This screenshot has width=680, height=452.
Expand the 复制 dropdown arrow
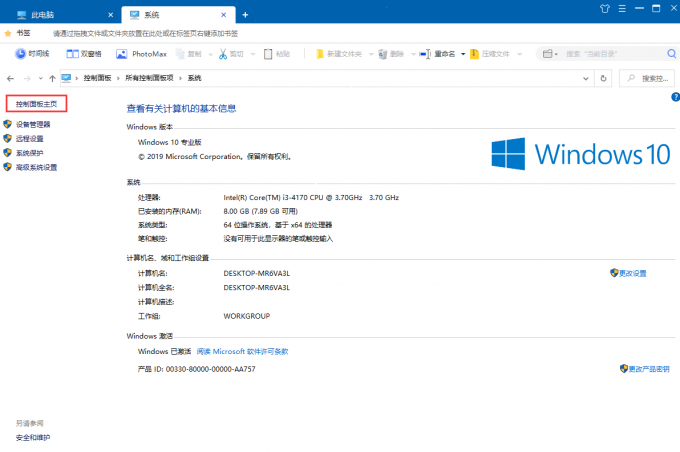pos(211,54)
